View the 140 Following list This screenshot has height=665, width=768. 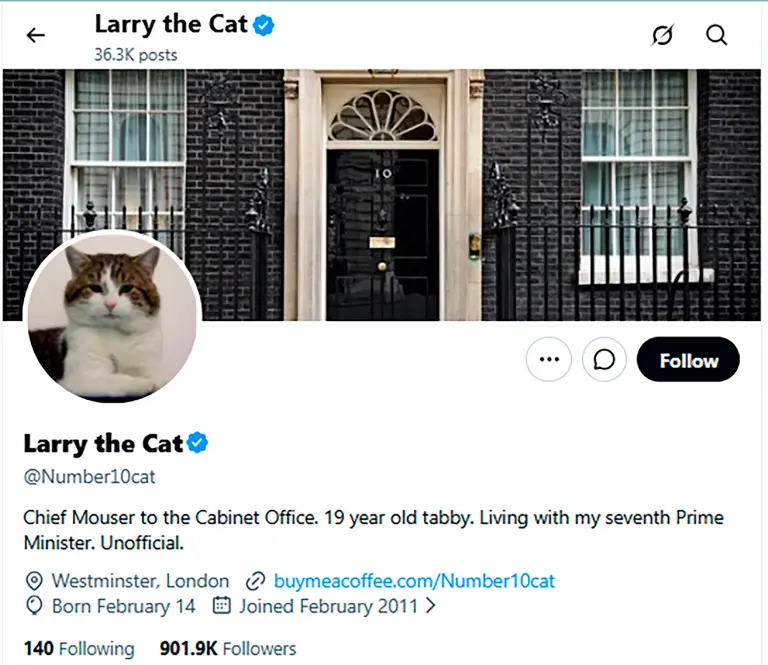(79, 648)
